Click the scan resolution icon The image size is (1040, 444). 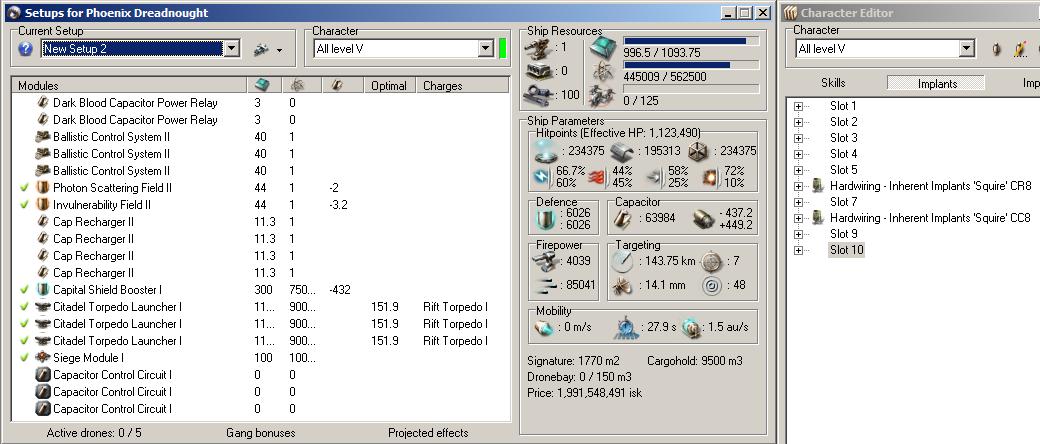622,285
